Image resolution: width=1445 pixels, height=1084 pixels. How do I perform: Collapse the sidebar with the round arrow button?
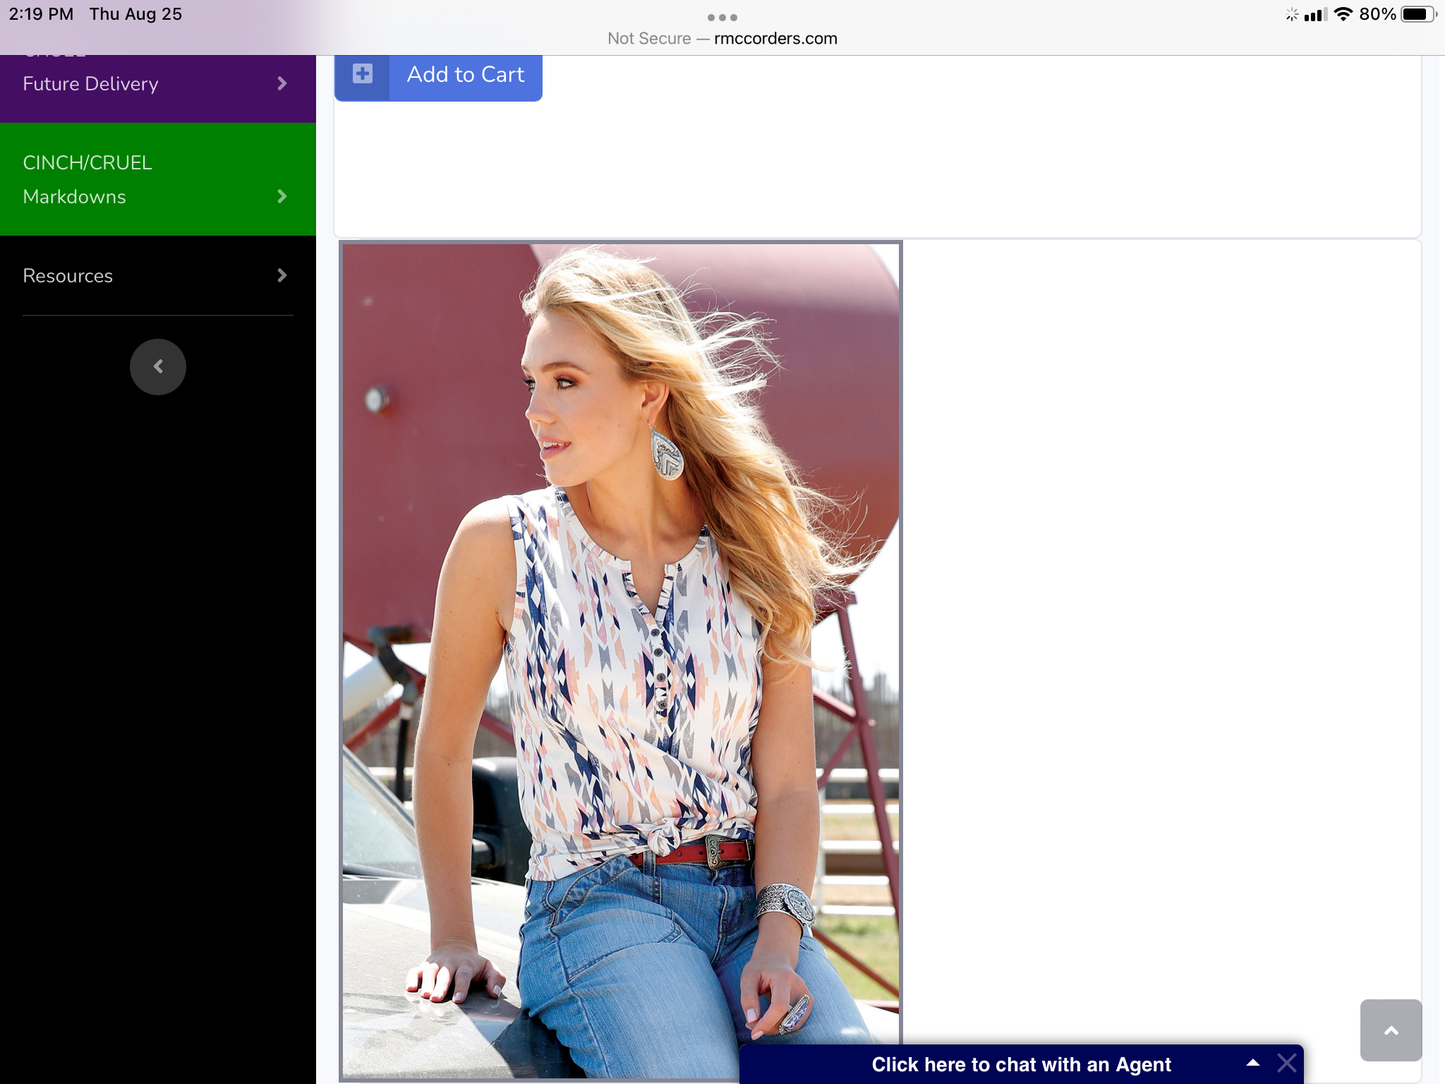point(158,367)
